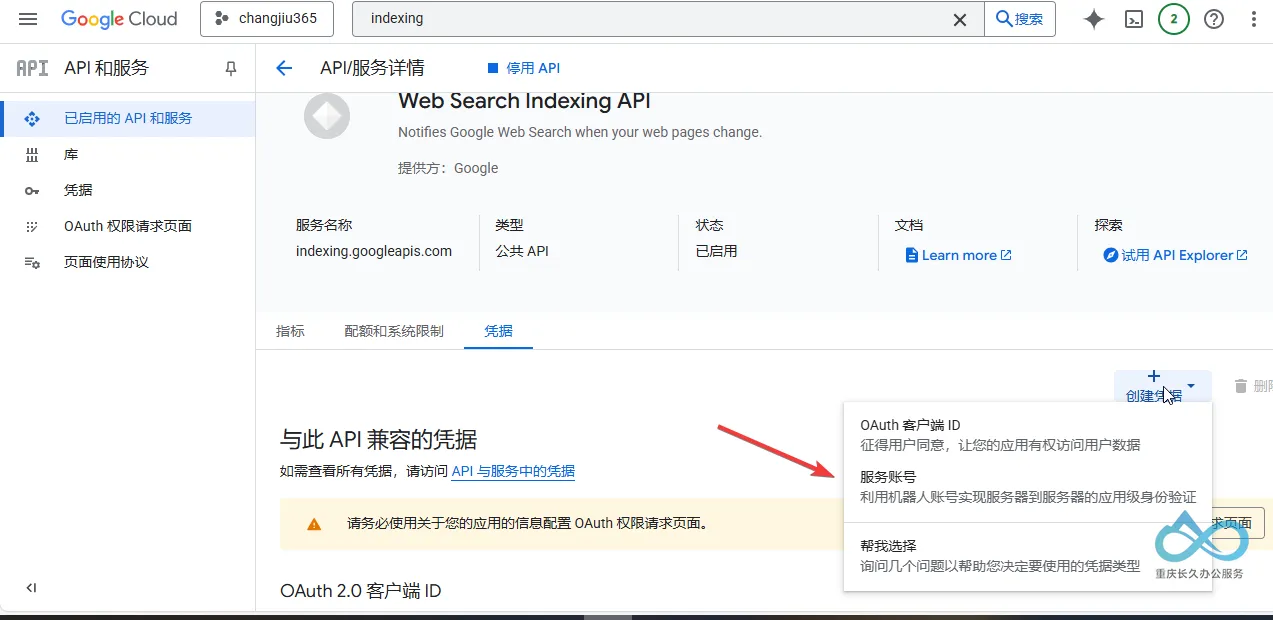Screen dimensions: 1273x620
Task: Open the API 与服务中的凭据 link
Action: pyautogui.click(x=513, y=471)
